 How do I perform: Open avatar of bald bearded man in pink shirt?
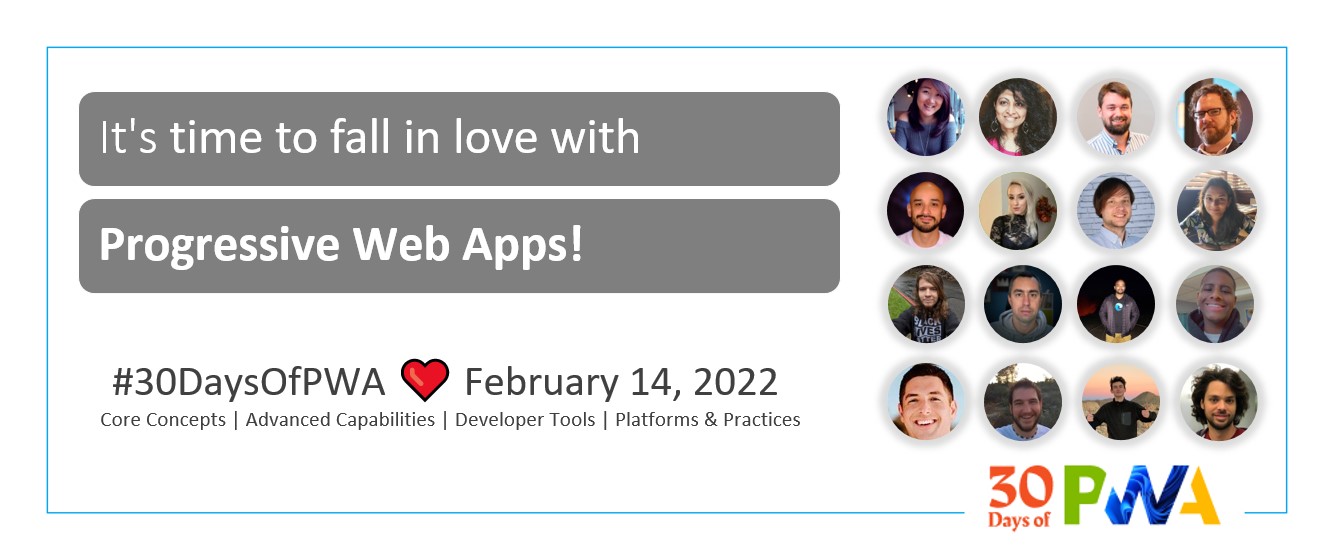tap(925, 210)
